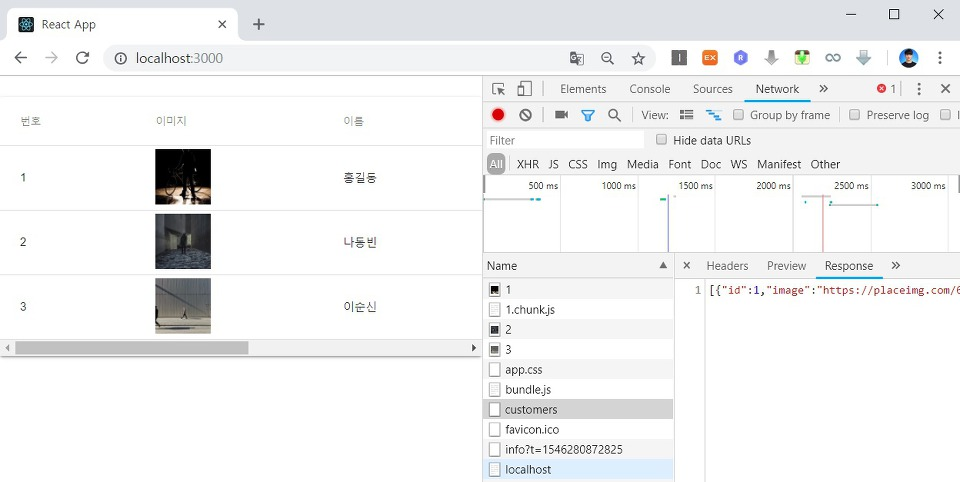Image resolution: width=960 pixels, height=482 pixels.
Task: Select the inspect element tool
Action: pos(499,89)
